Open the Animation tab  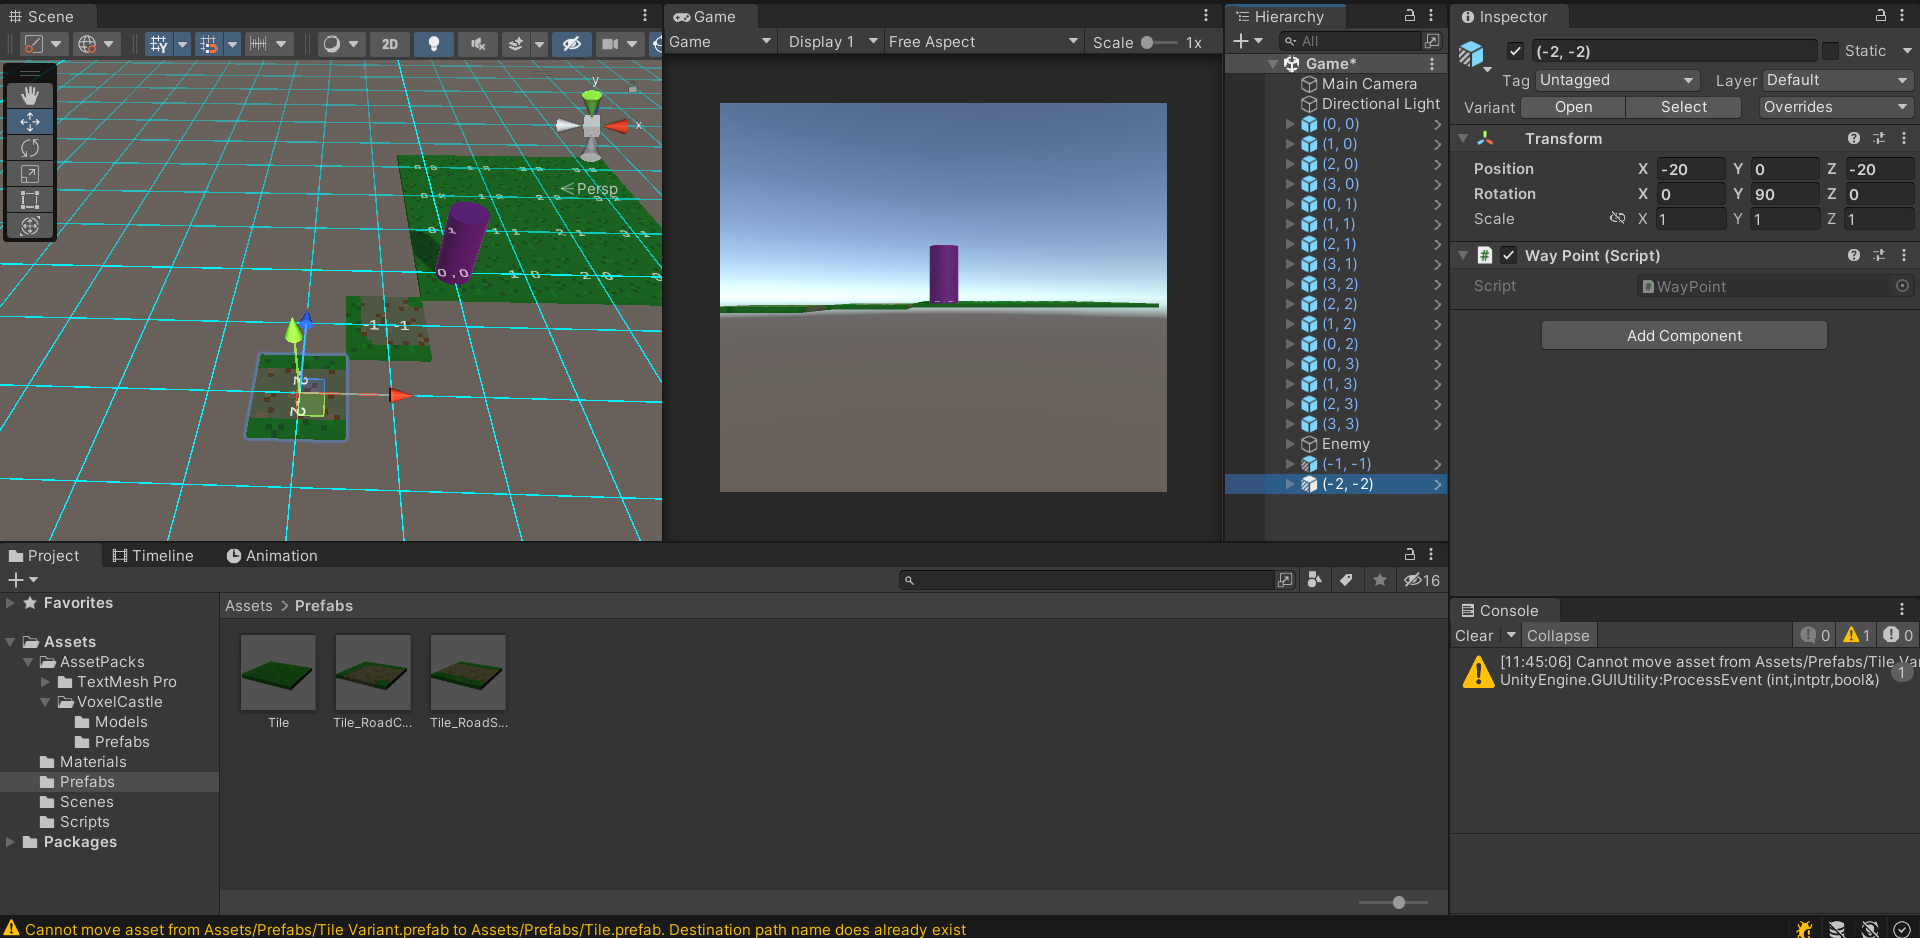tap(272, 555)
